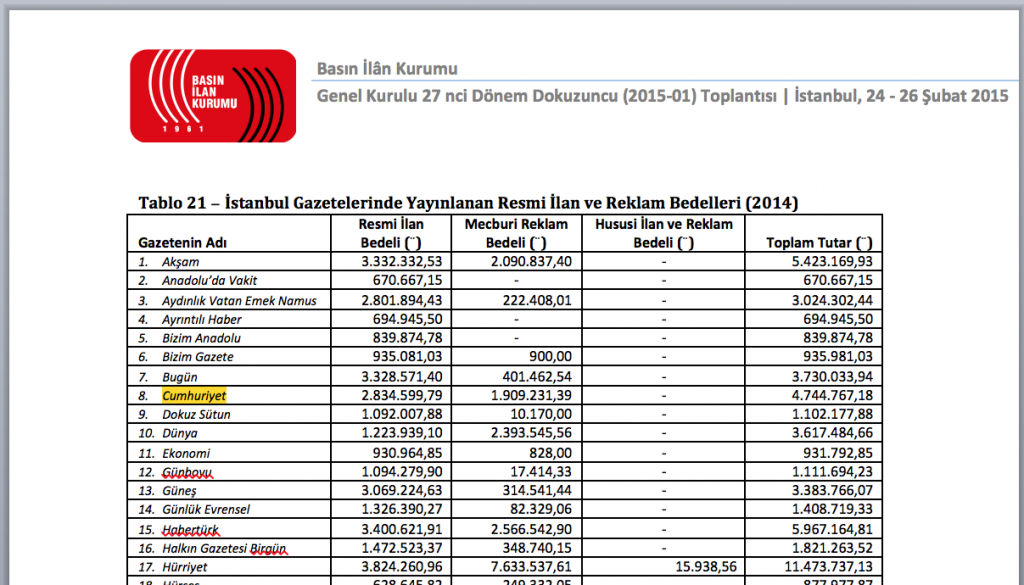Click the value '222.408,01'
Screen dimensions: 1024x585
537,301
